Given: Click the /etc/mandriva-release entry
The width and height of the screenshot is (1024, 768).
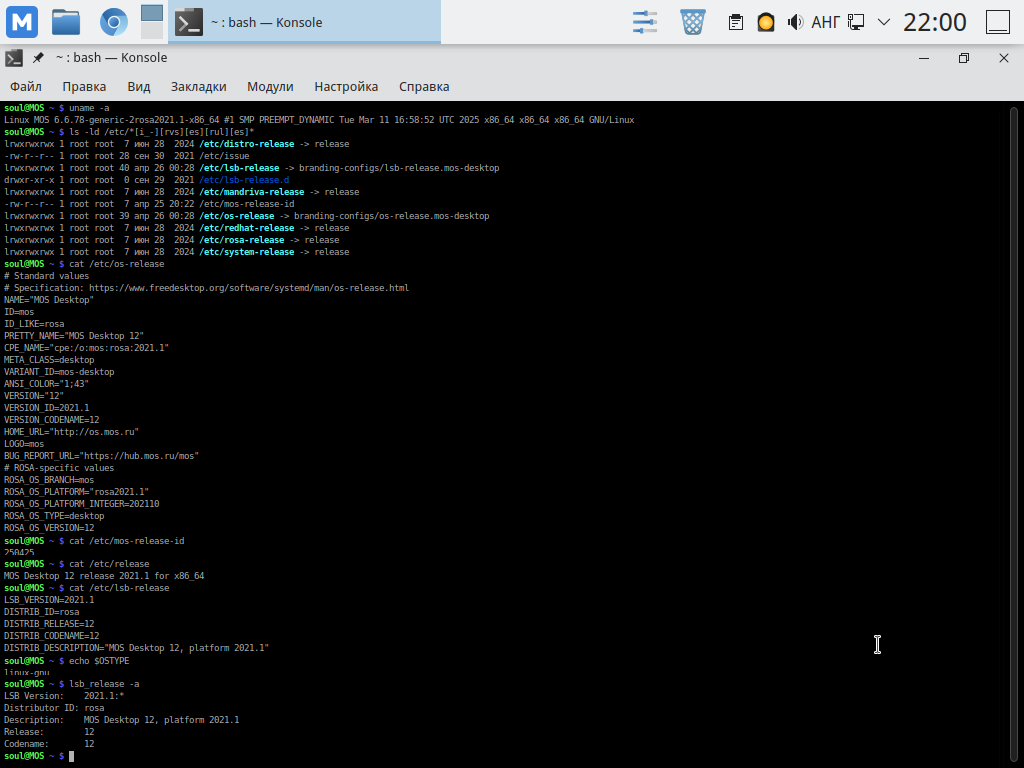Looking at the screenshot, I should 251,192.
